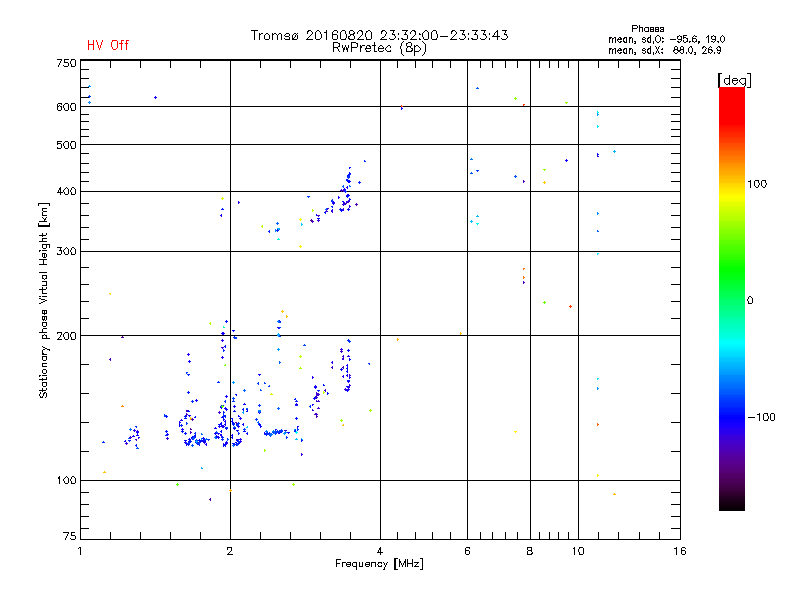Click the black bottom of the colorbar
This screenshot has width=800, height=600.
pyautogui.click(x=731, y=505)
